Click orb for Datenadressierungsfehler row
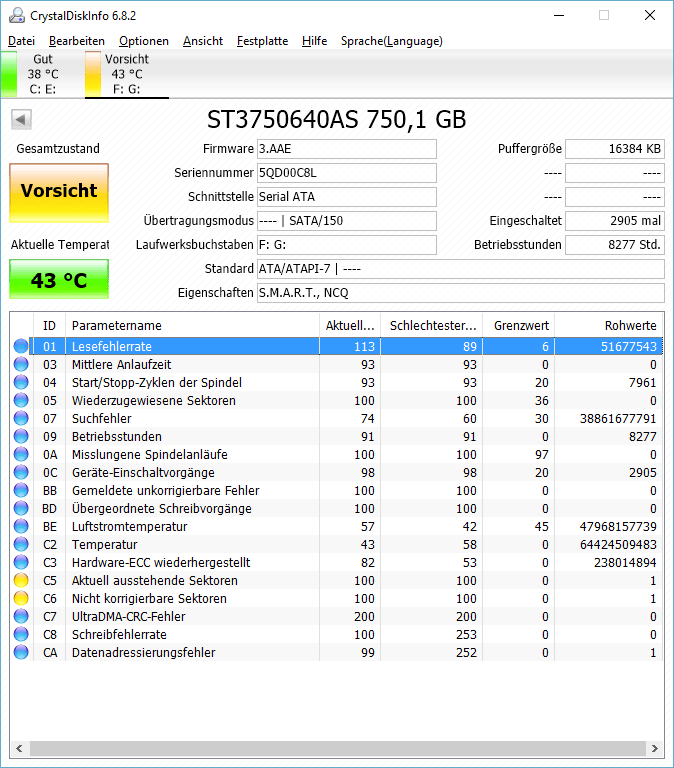This screenshot has height=768, width=674. coord(21,652)
